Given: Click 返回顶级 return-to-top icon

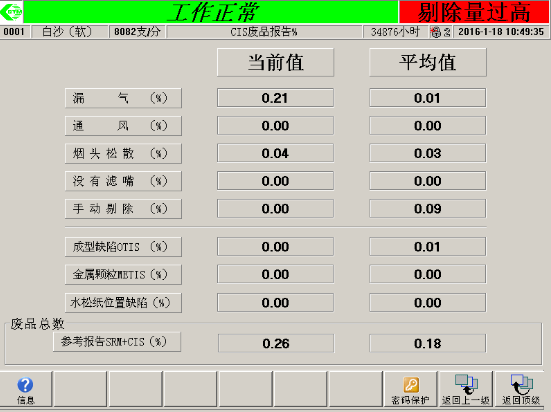Looking at the screenshot, I should 521,384.
